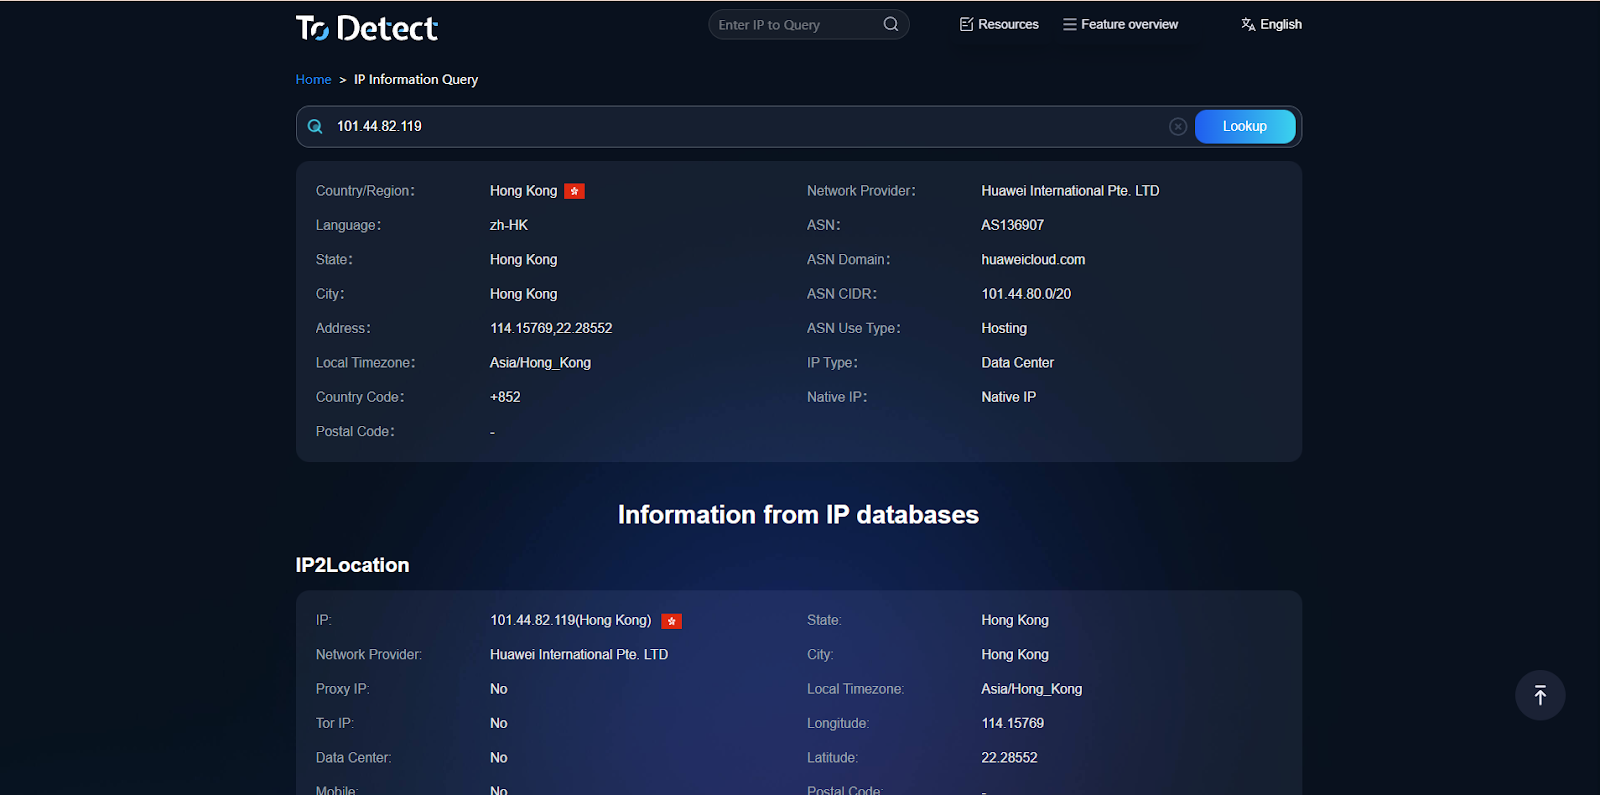The image size is (1600, 795).
Task: Select the ASN CIDR 101.44.80.0/20 value
Action: point(1026,294)
